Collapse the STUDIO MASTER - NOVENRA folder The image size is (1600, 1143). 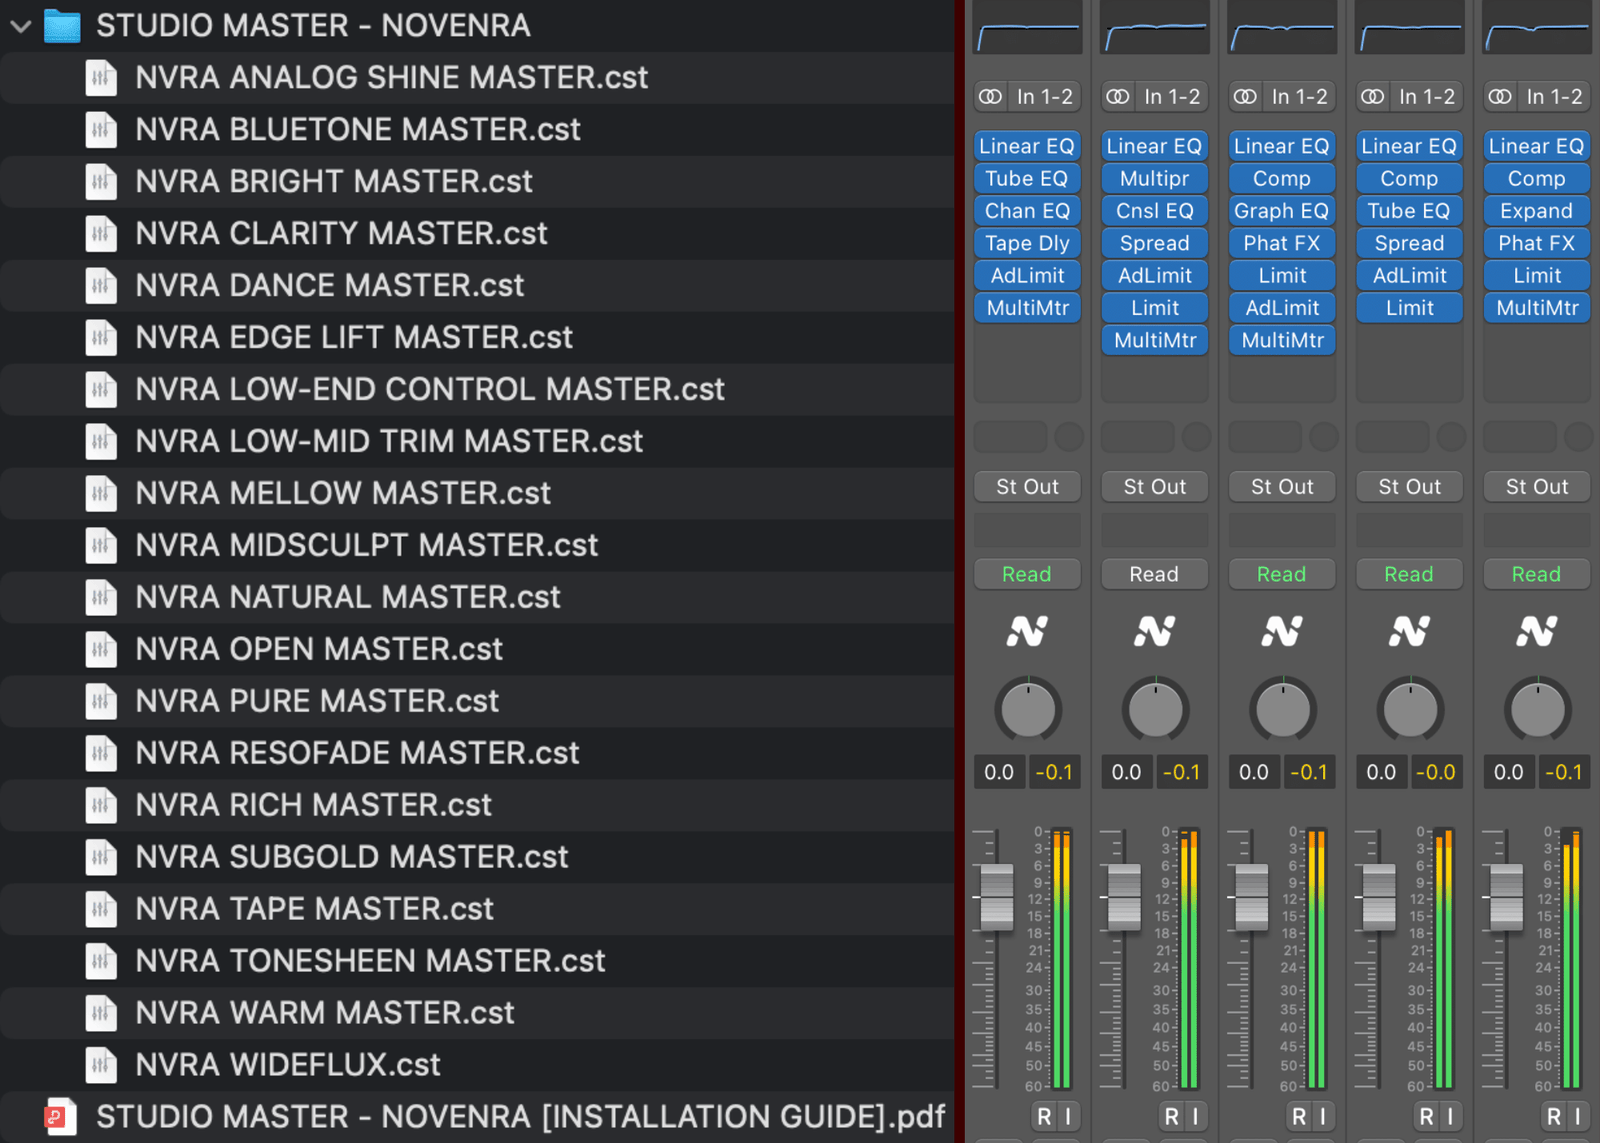pyautogui.click(x=19, y=26)
